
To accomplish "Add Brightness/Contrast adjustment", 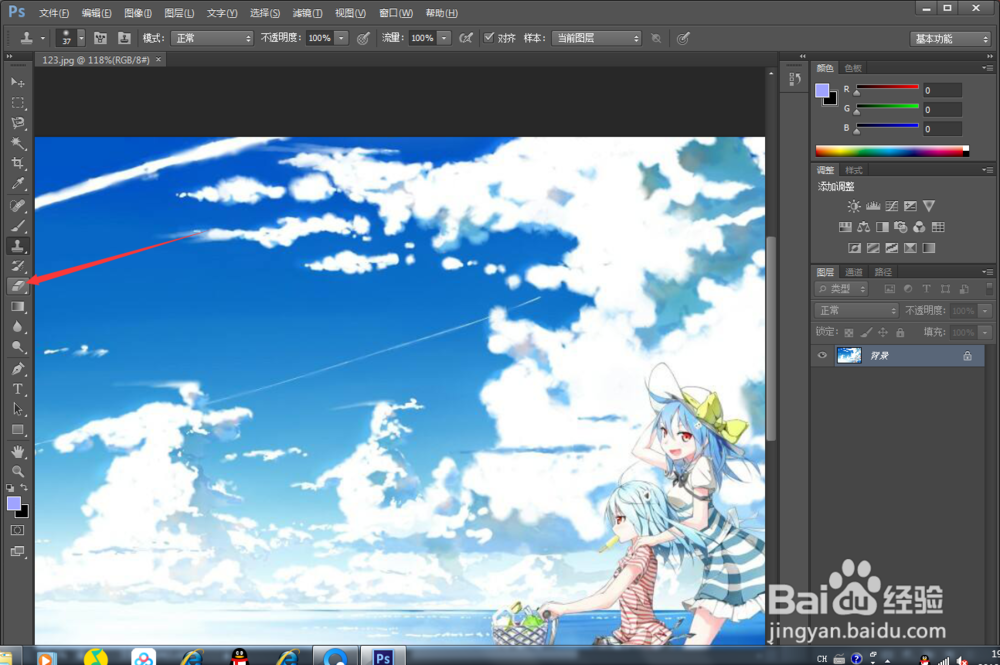I will coord(853,206).
